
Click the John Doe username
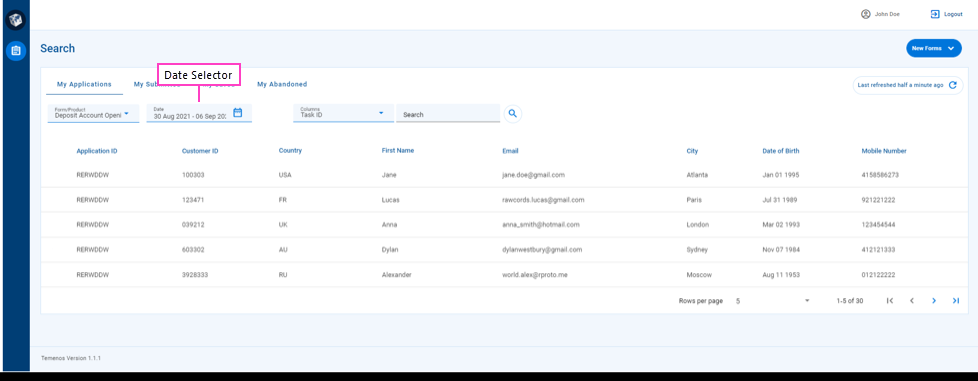click(x=887, y=14)
